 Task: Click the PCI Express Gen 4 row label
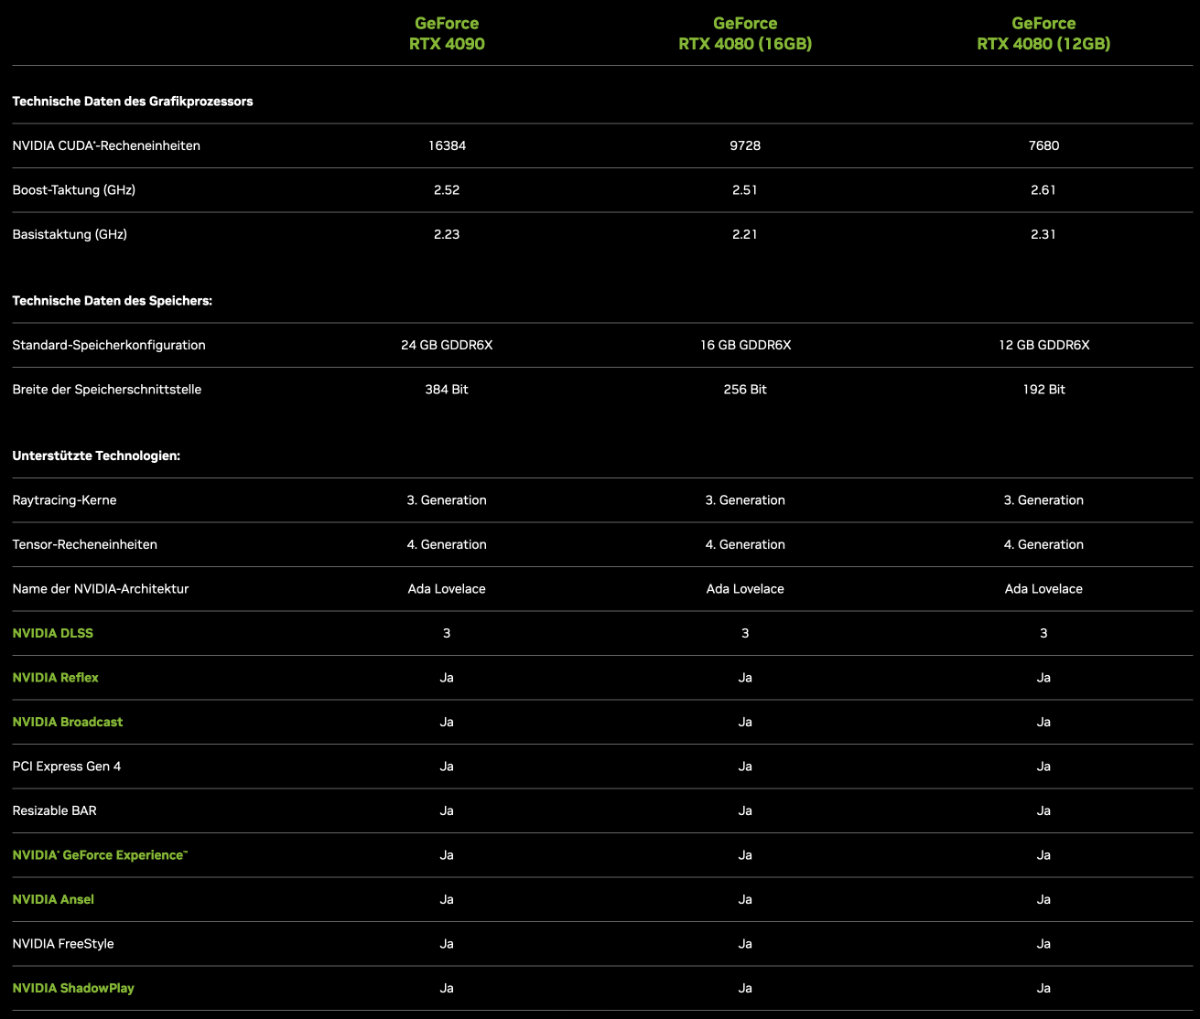pos(67,766)
